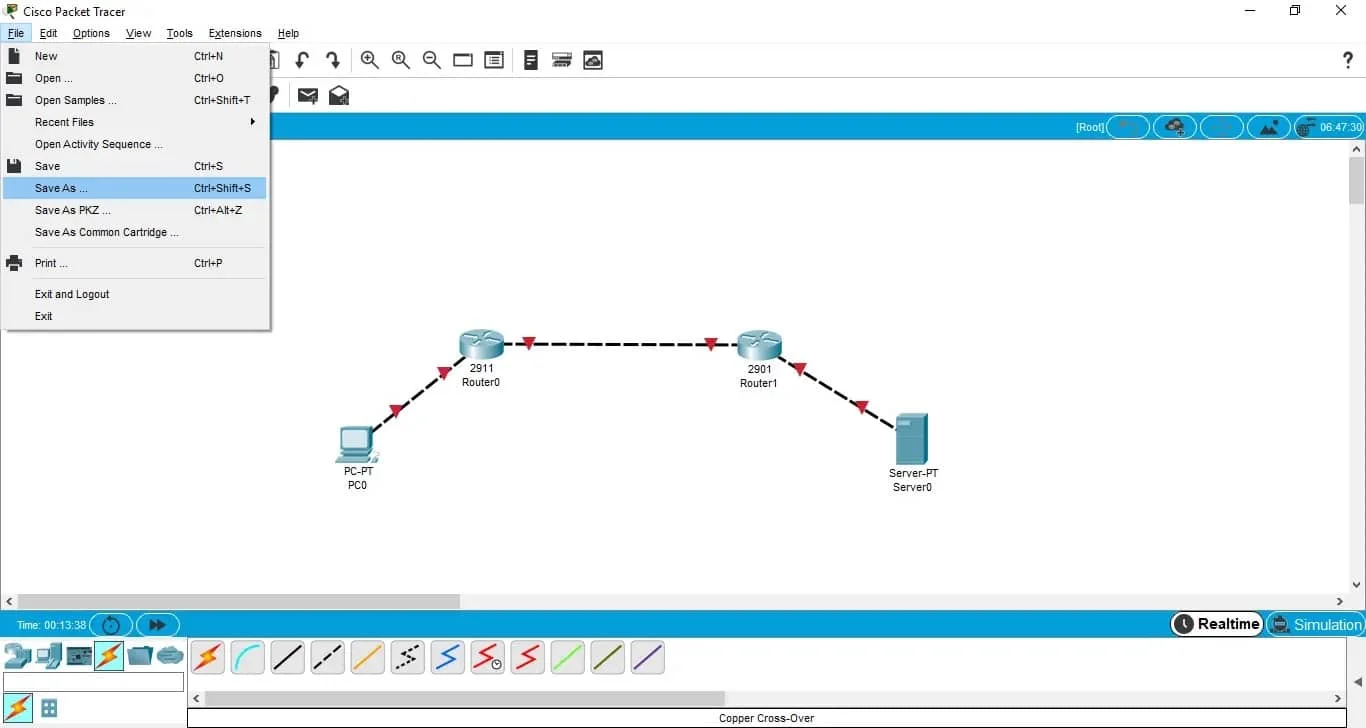Image resolution: width=1366 pixels, height=728 pixels.
Task: Select the PC0 computer device
Action: [x=356, y=443]
